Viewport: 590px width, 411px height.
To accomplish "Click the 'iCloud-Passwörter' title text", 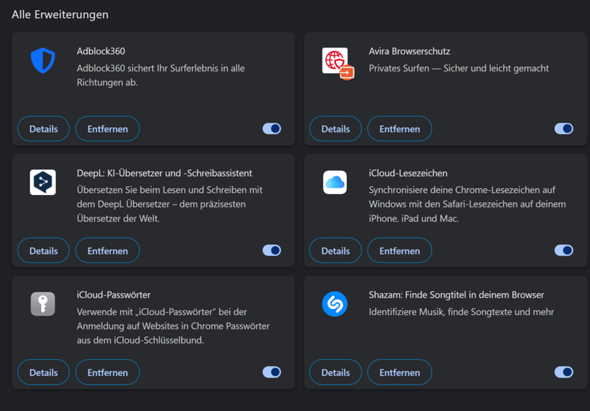I will click(114, 295).
